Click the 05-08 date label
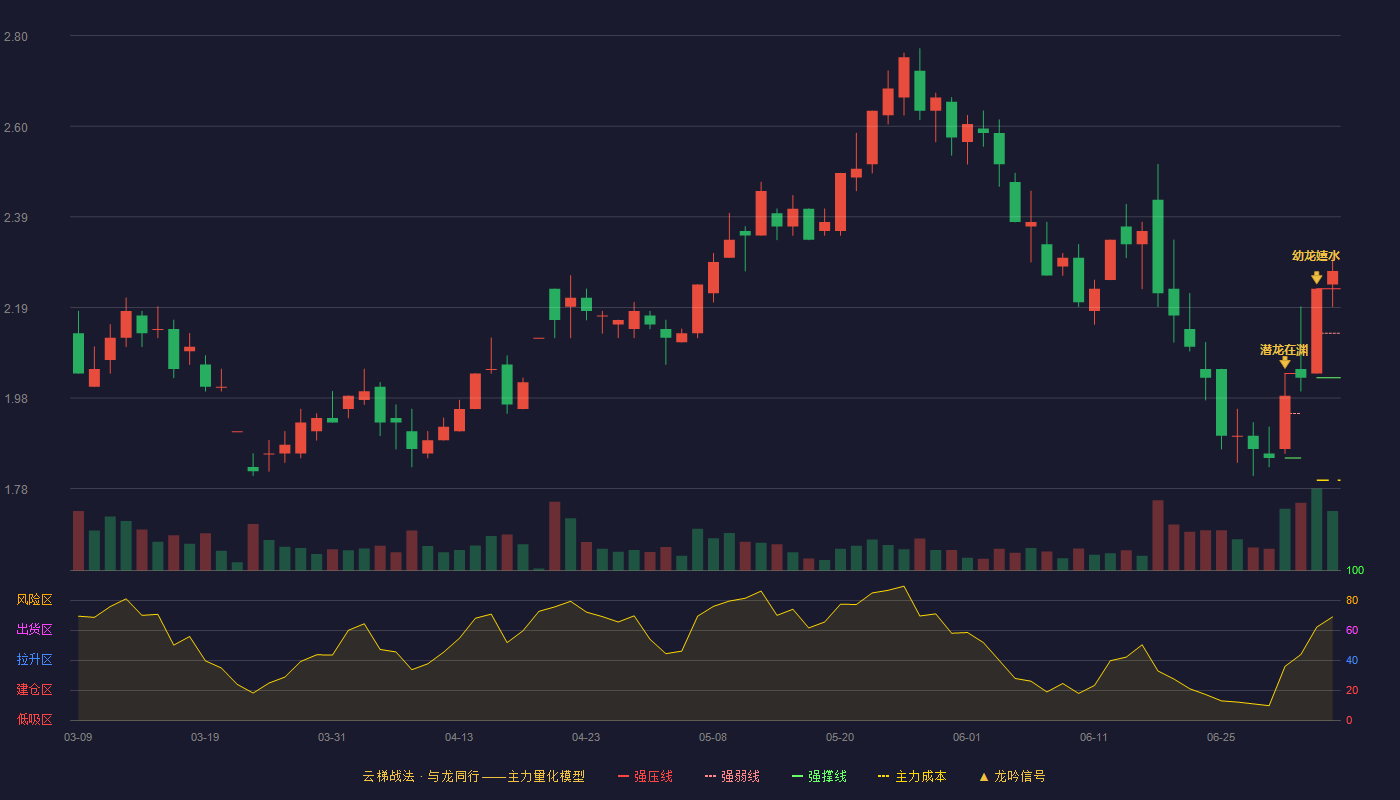This screenshot has height=800, width=1400. coord(713,737)
